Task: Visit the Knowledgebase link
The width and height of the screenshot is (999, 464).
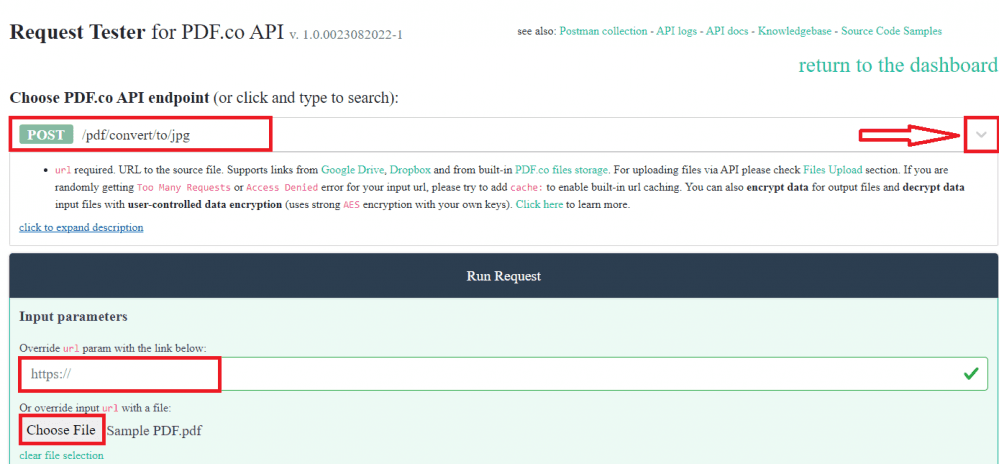Action: coord(794,31)
